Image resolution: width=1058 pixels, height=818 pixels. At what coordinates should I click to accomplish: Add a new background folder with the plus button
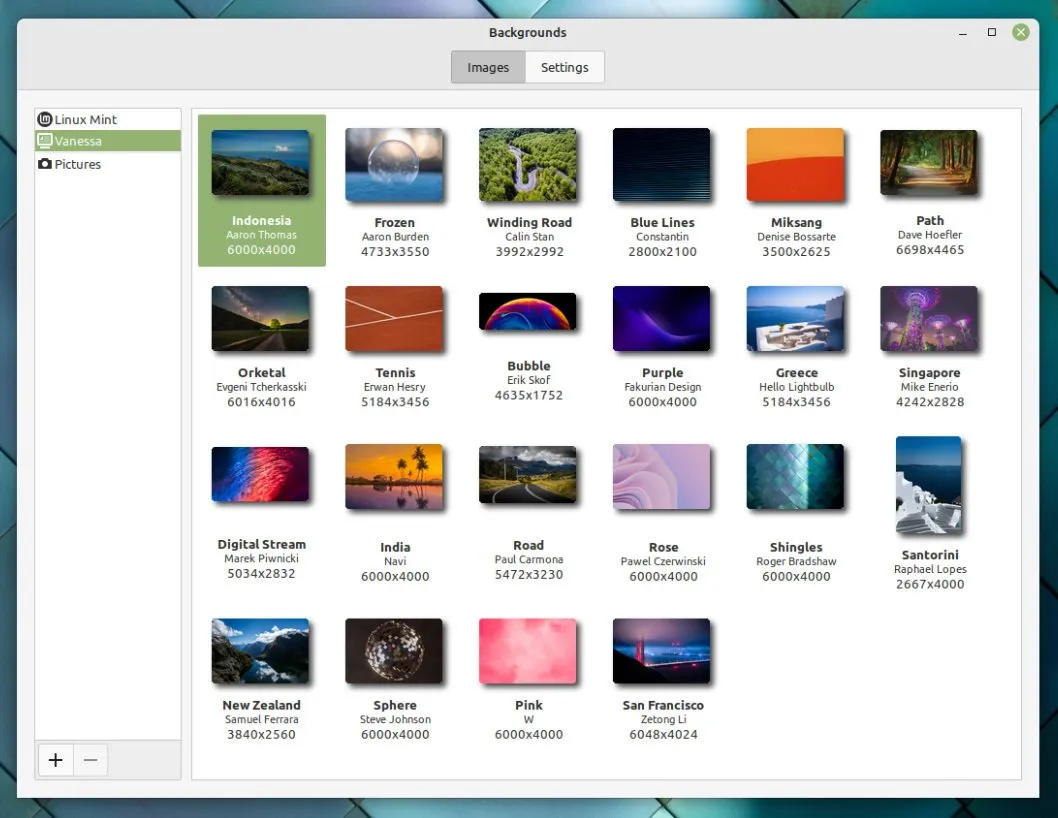click(x=55, y=760)
